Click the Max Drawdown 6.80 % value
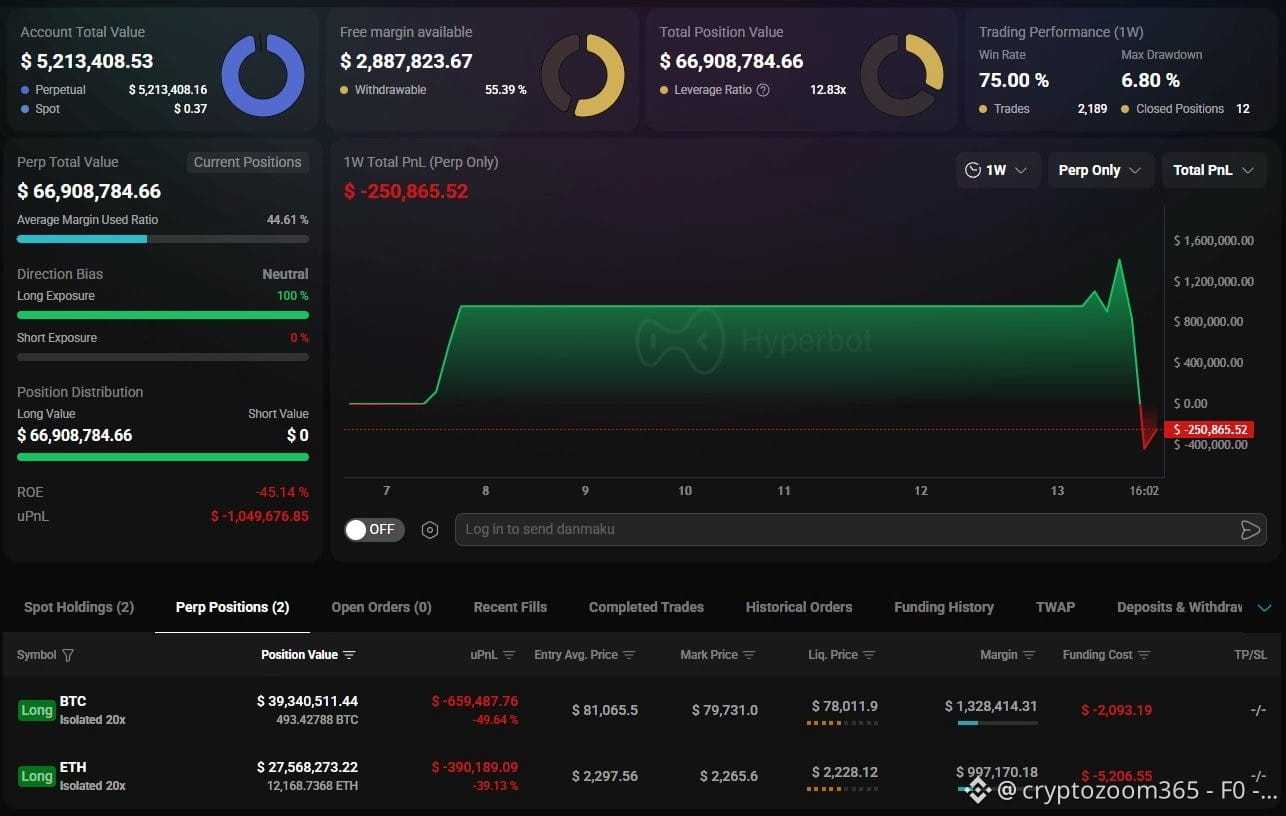Image resolution: width=1286 pixels, height=816 pixels. pos(1151,80)
